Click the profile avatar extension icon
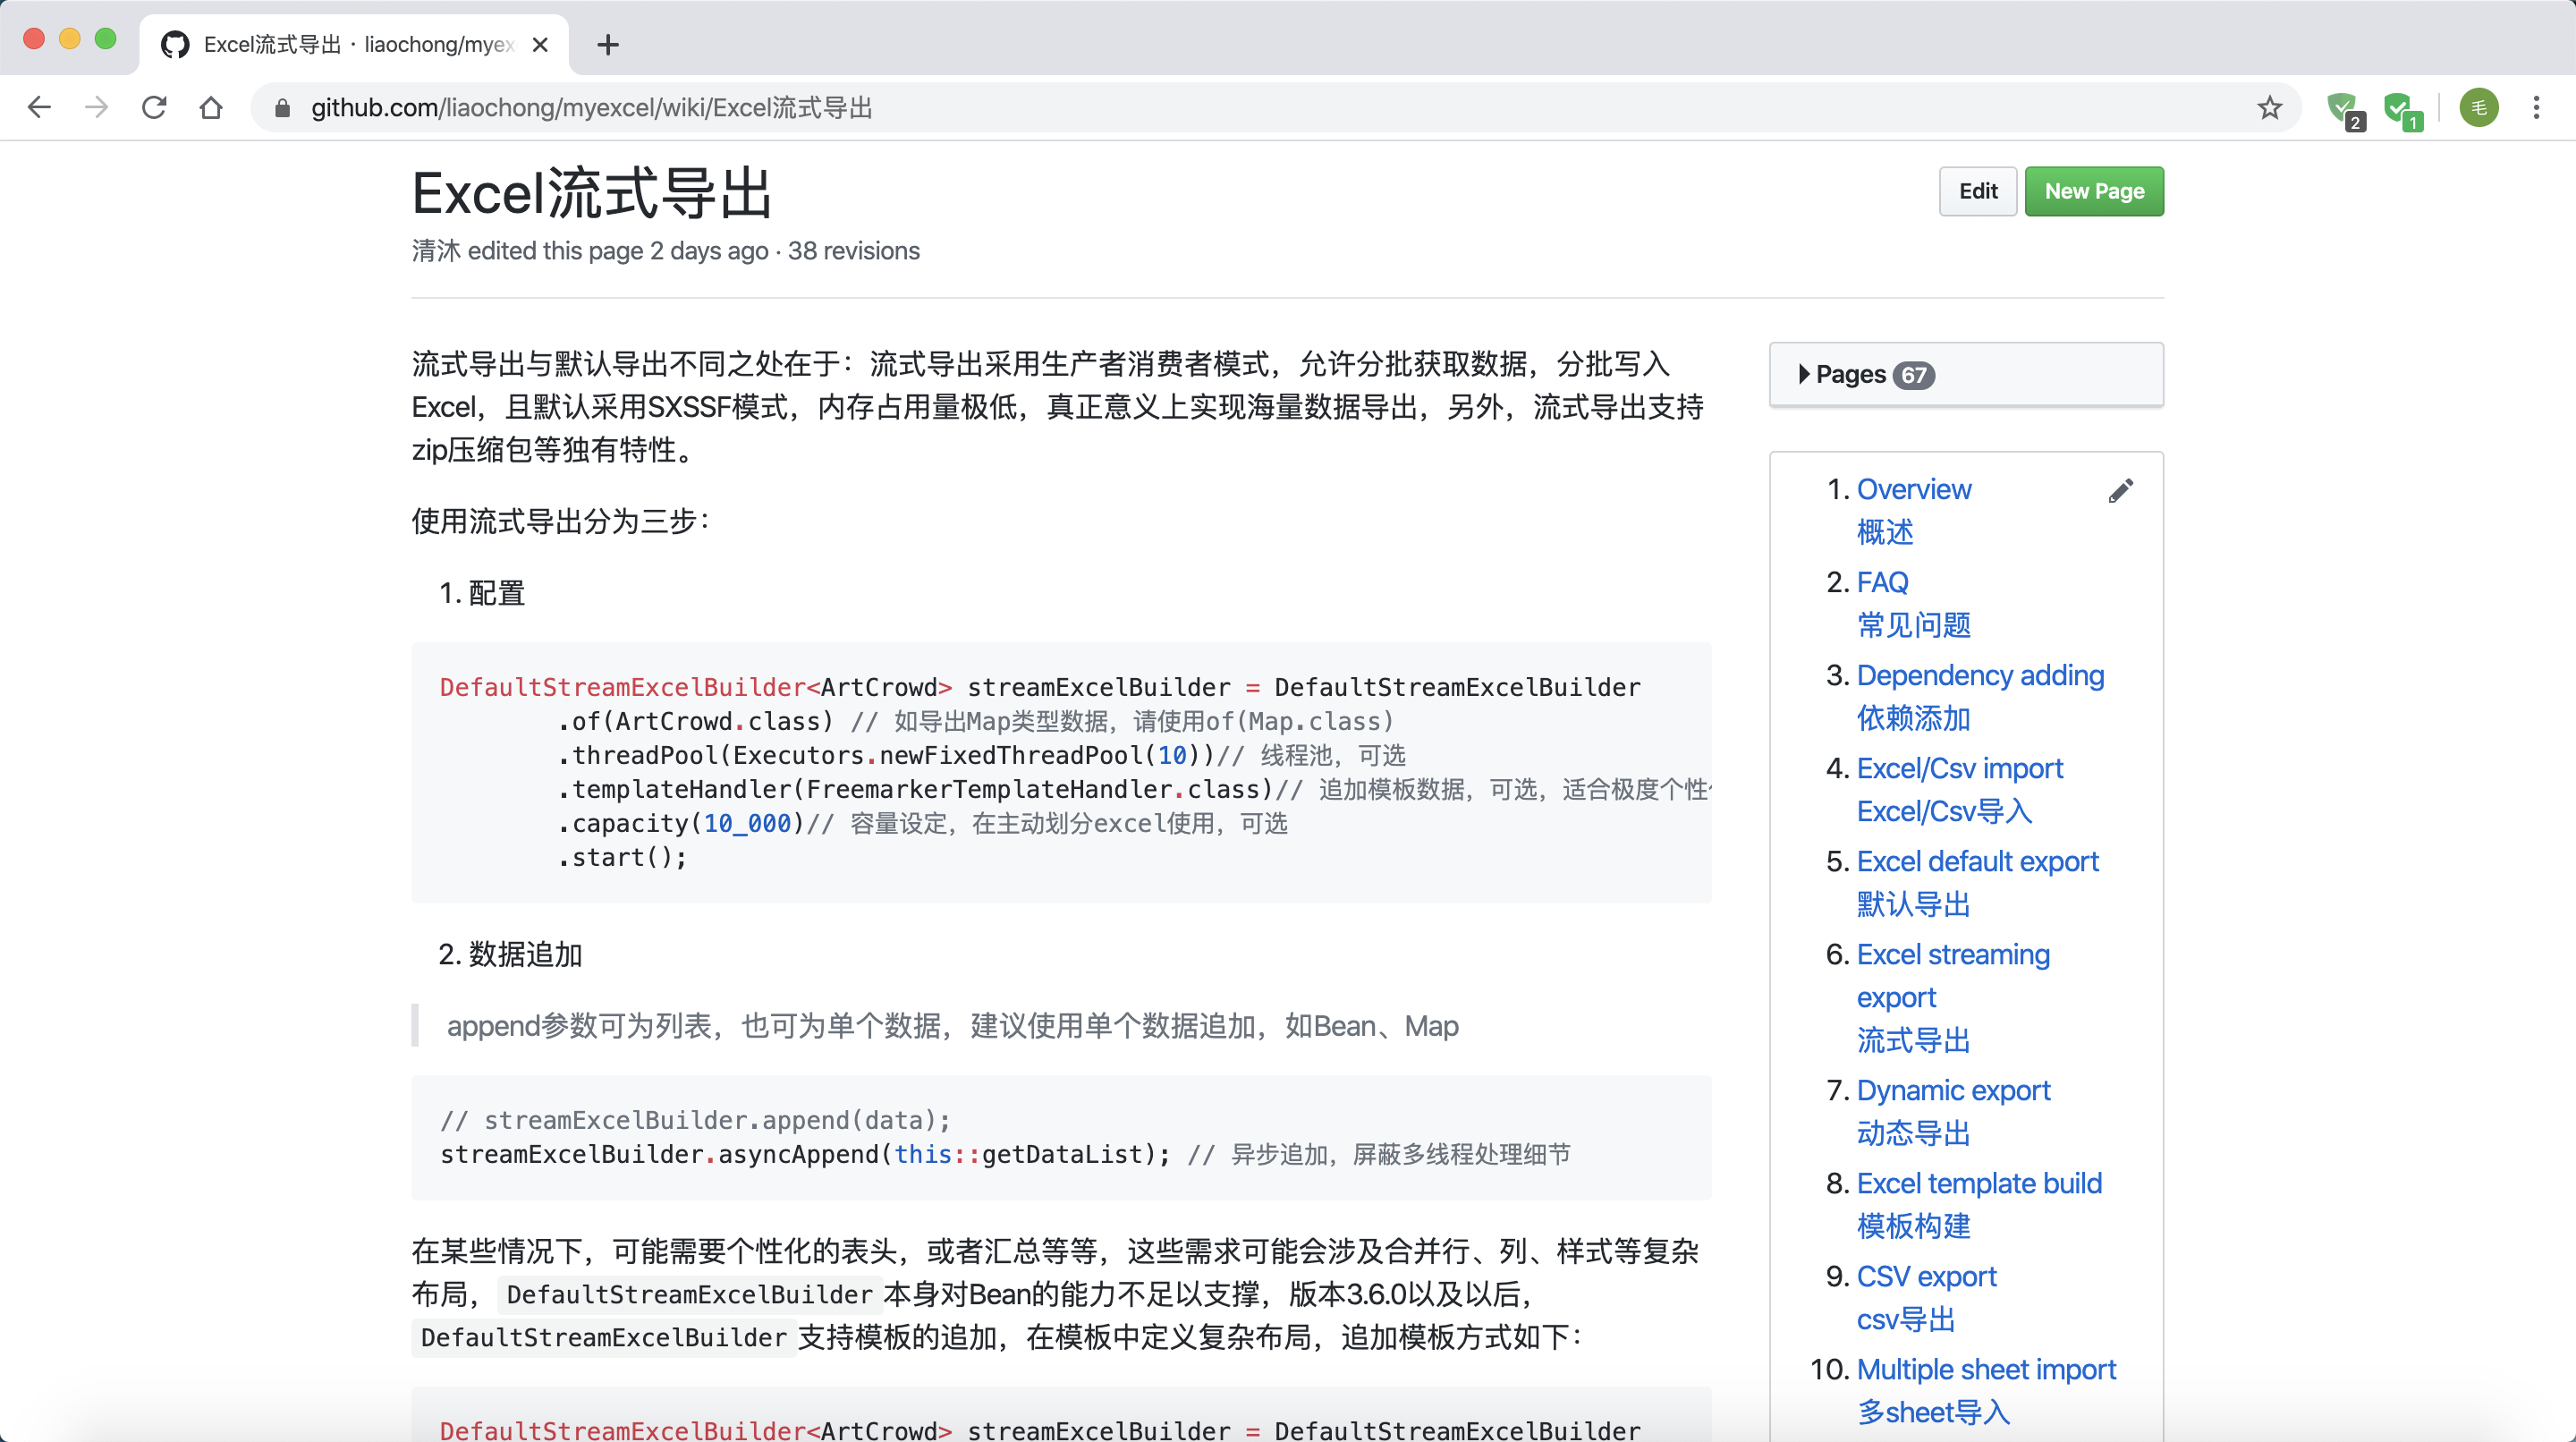Screen dimensions: 2576x1442 2478,107
